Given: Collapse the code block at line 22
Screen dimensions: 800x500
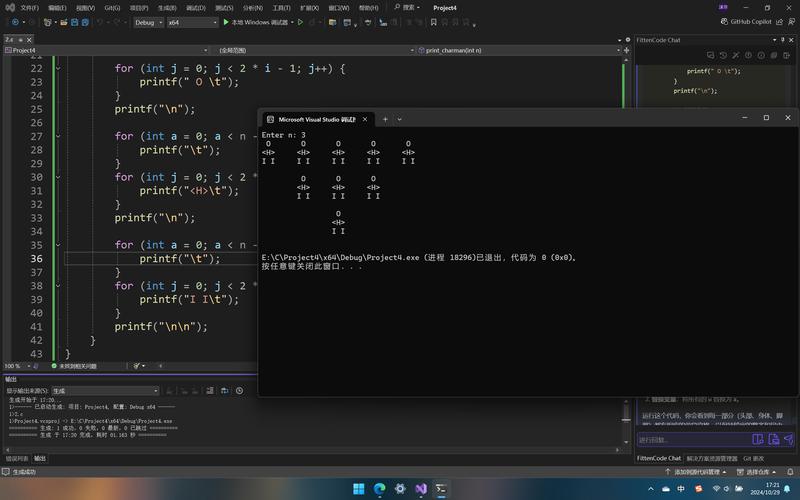Looking at the screenshot, I should tap(57, 69).
